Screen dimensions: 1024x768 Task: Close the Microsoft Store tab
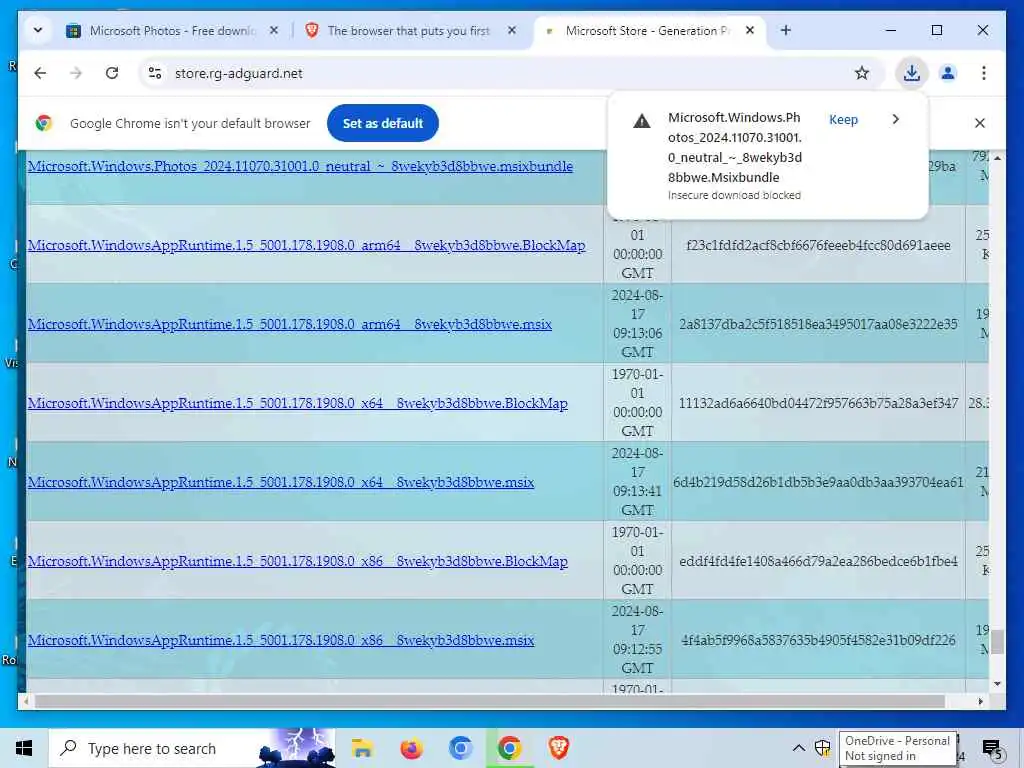pyautogui.click(x=750, y=30)
